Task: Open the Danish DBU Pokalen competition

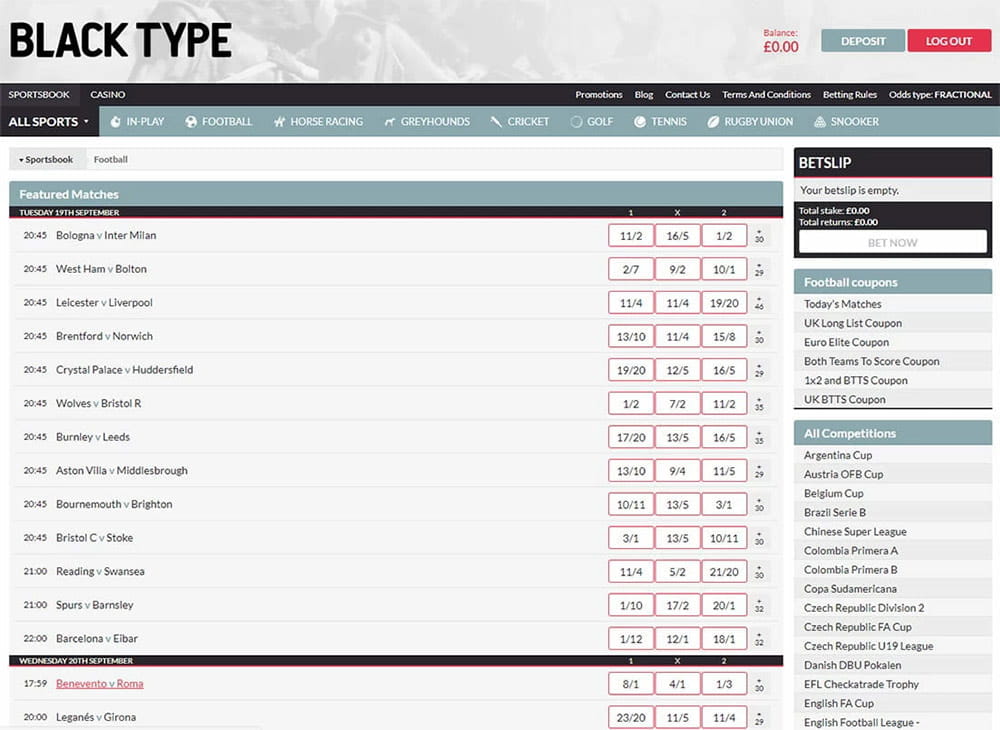Action: pos(853,666)
